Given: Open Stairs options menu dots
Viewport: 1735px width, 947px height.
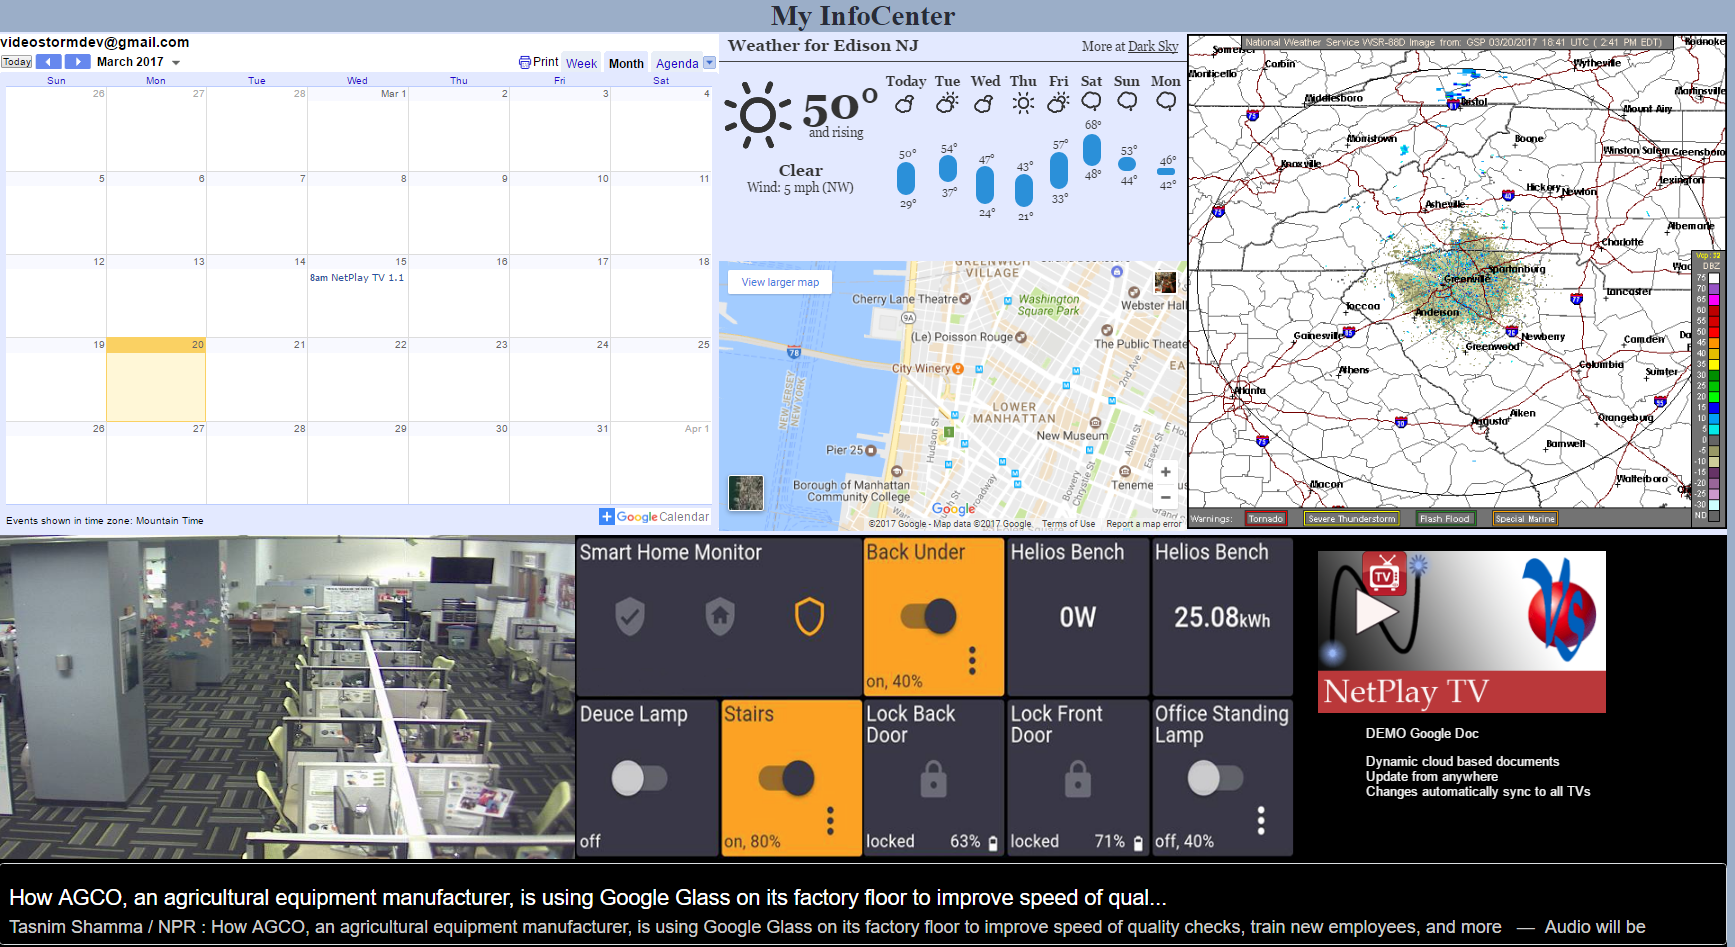Looking at the screenshot, I should [830, 821].
